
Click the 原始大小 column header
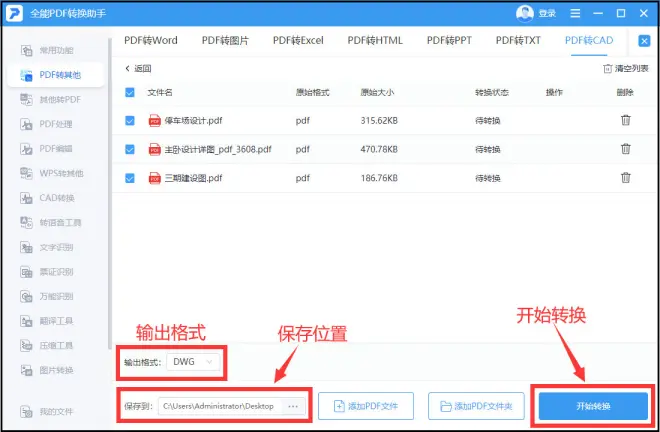pos(377,92)
